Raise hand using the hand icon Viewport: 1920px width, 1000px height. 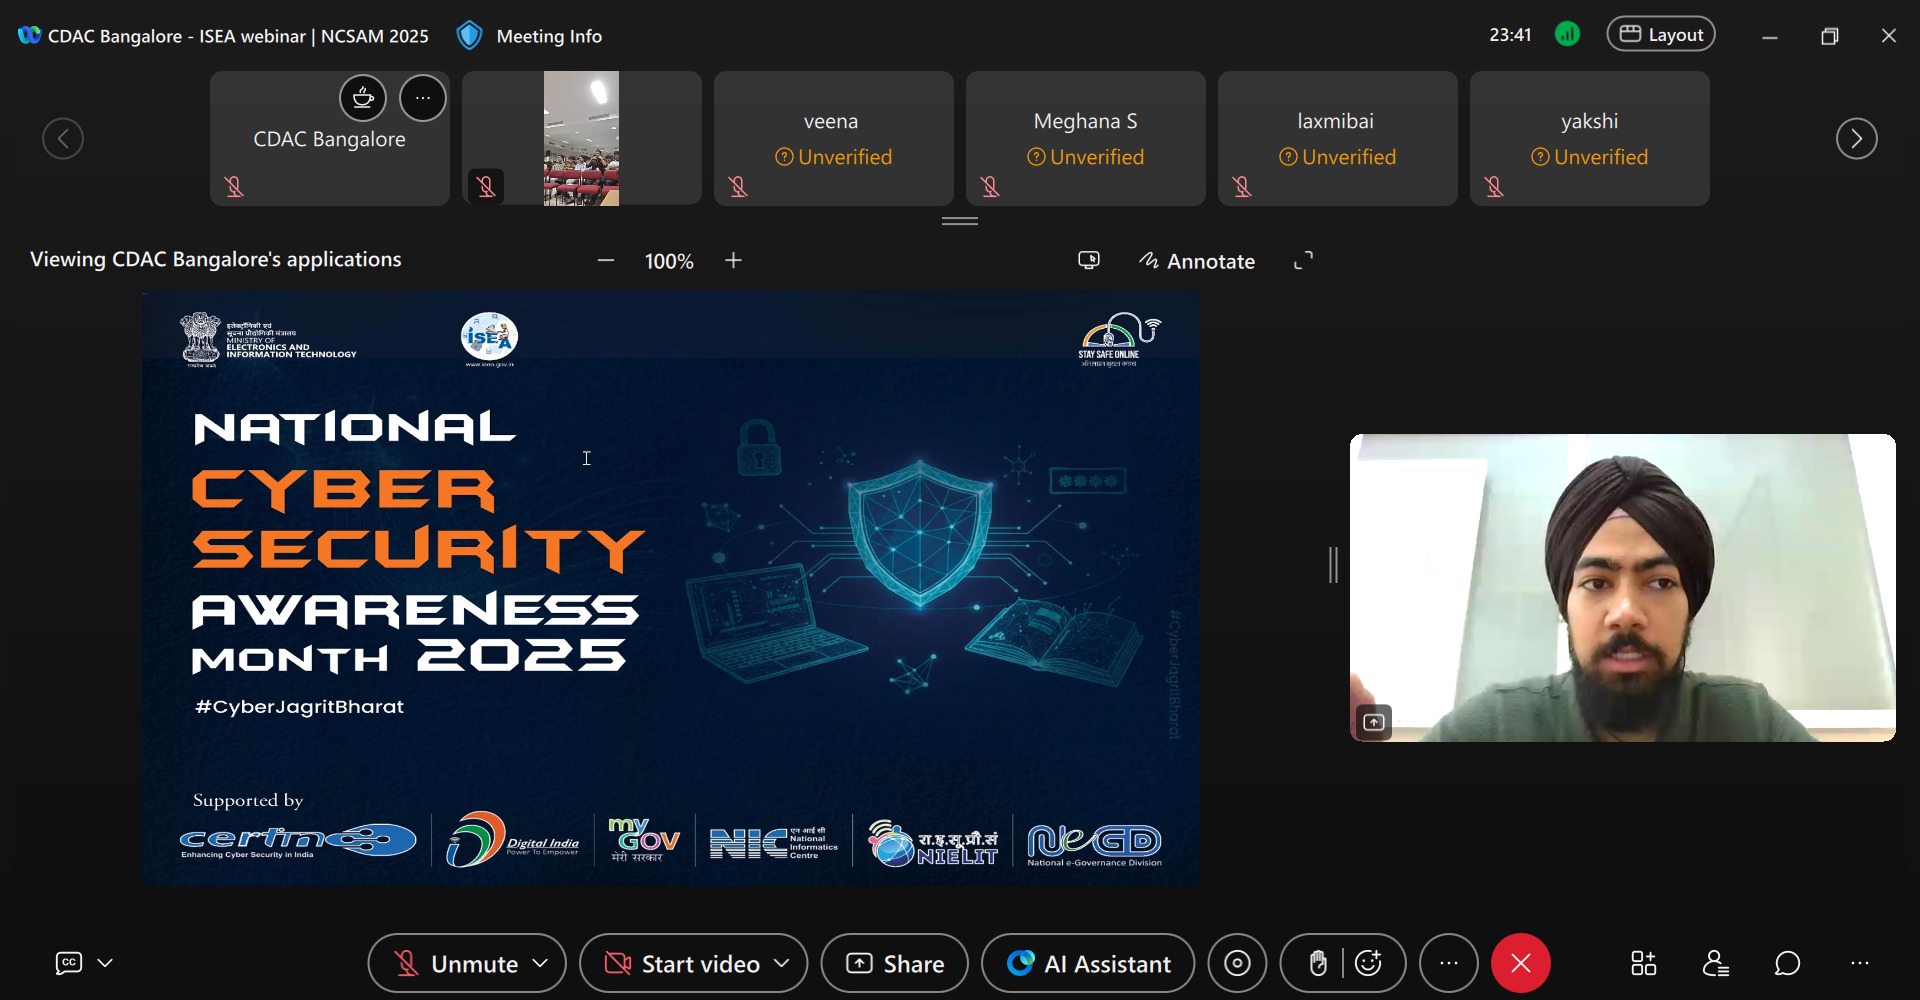coord(1318,963)
